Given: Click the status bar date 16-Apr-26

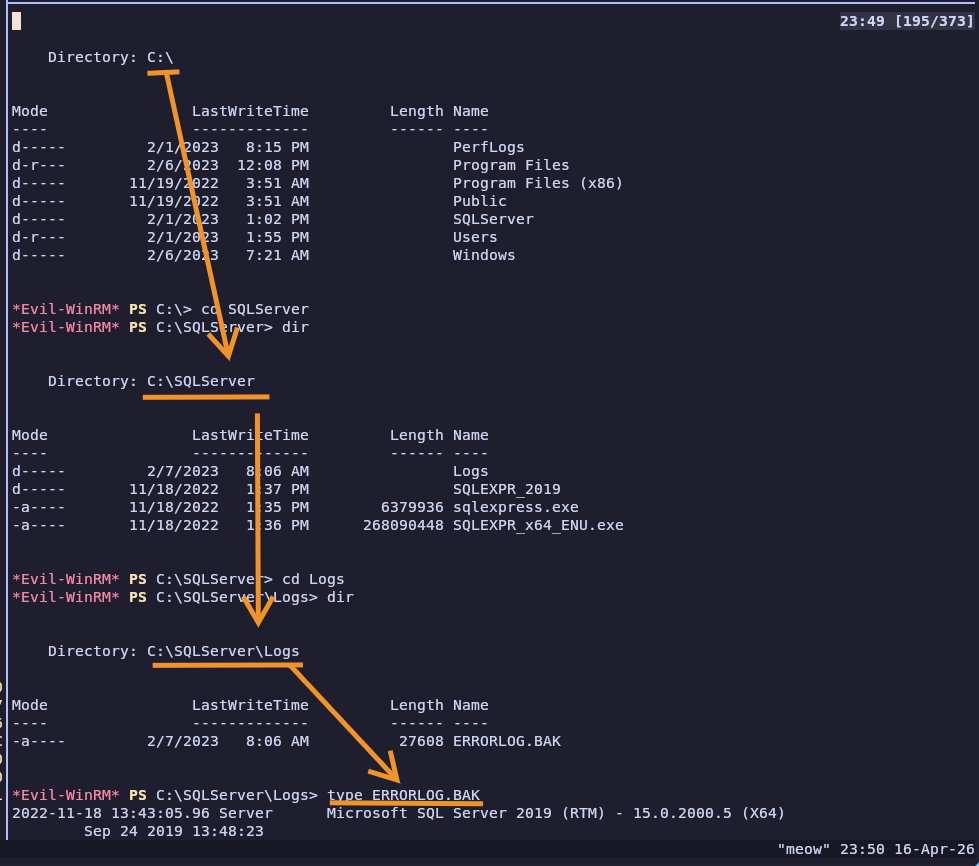Looking at the screenshot, I should tap(933, 850).
